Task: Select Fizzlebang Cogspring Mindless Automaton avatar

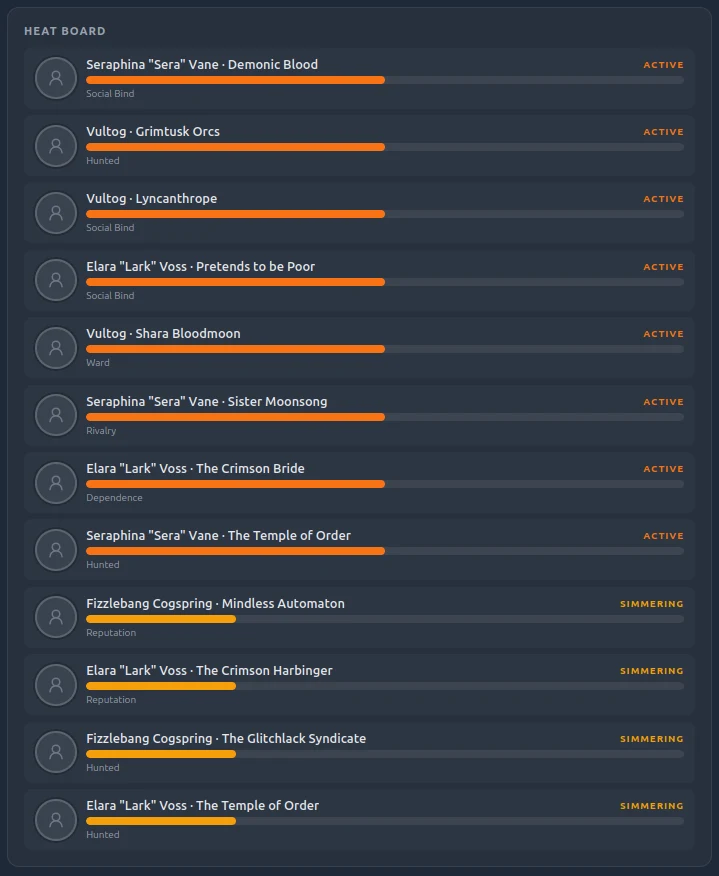Action: click(56, 617)
